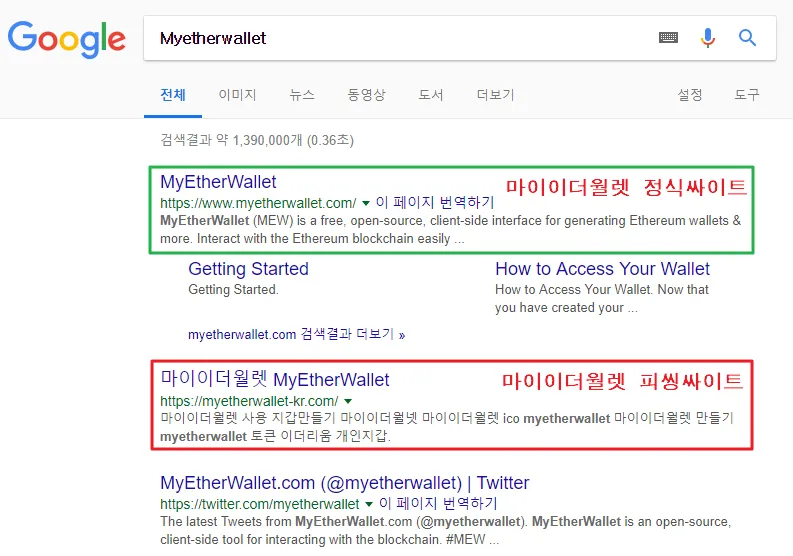Switch to the 뉴스 tab
The image size is (793, 556).
click(301, 95)
